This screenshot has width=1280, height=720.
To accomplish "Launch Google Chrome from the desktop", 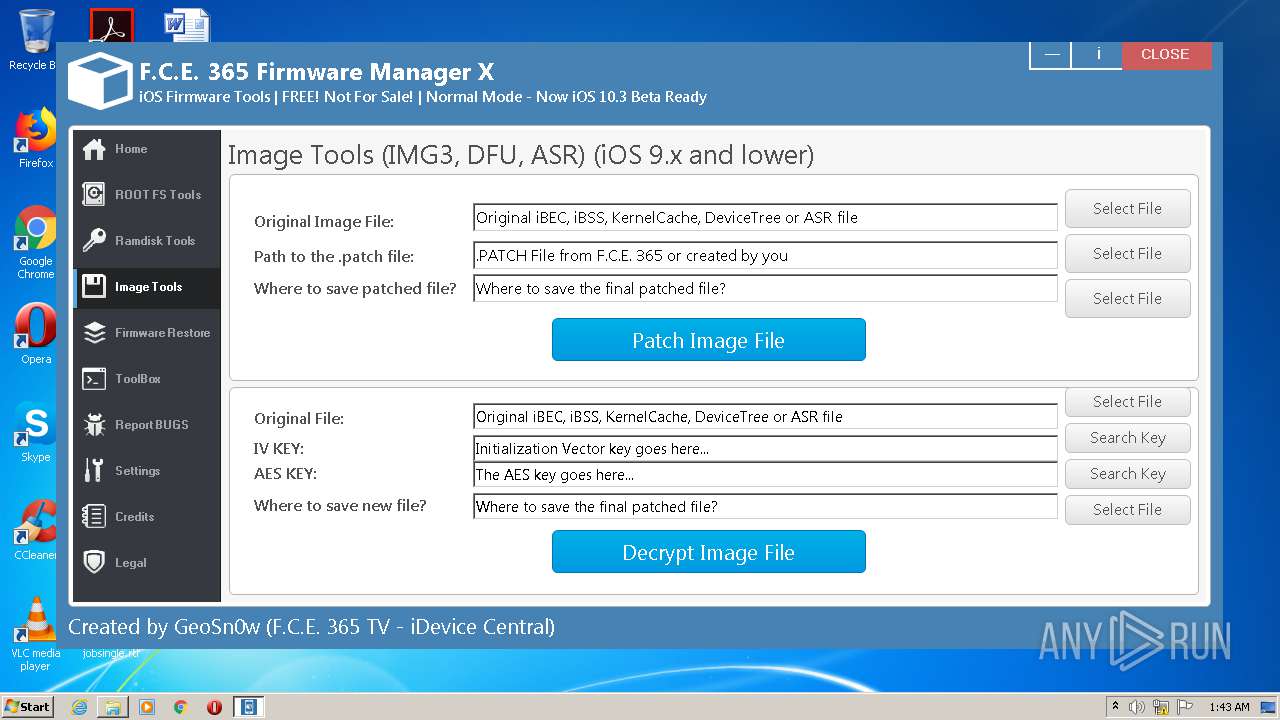I will tap(35, 242).
